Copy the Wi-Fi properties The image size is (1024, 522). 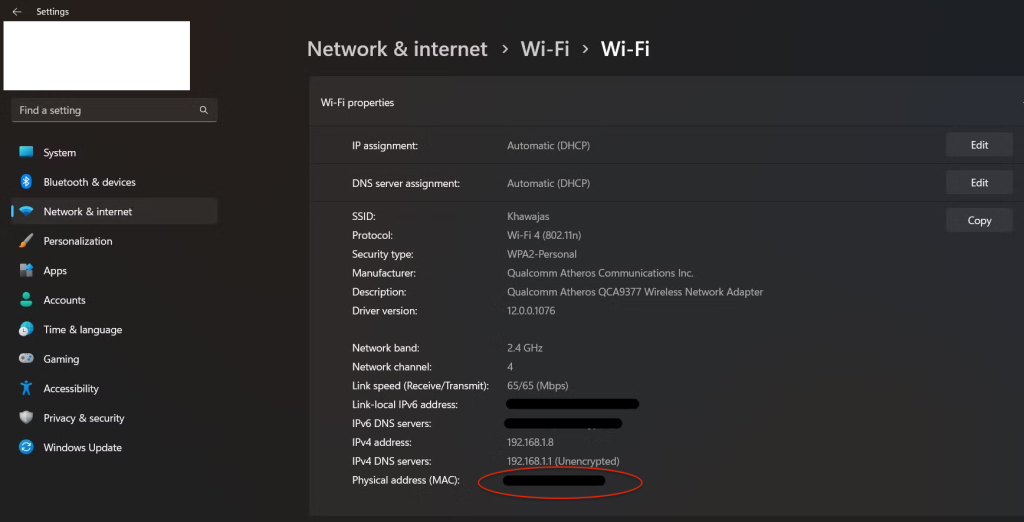979,221
